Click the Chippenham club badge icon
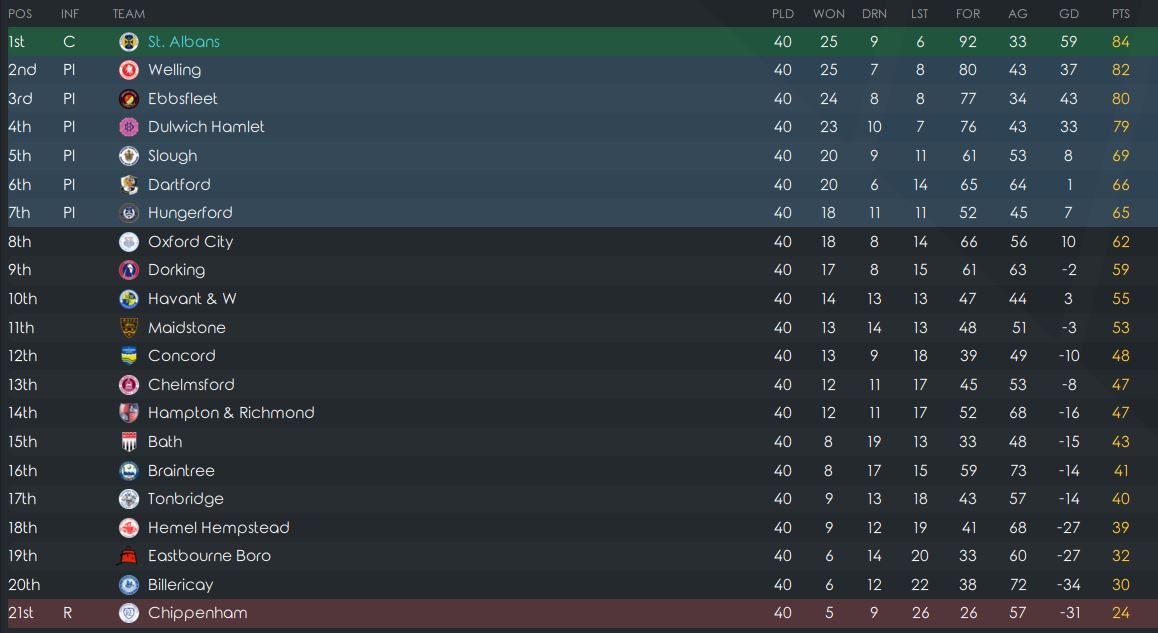1158x633 pixels. click(128, 613)
